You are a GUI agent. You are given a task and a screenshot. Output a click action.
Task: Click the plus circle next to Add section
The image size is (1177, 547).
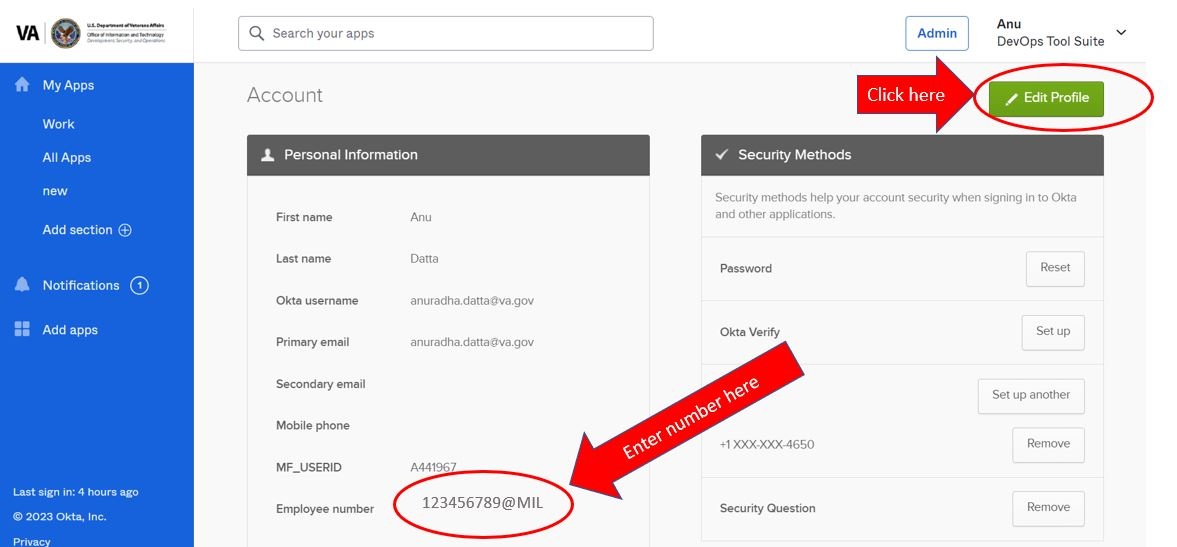pos(125,230)
